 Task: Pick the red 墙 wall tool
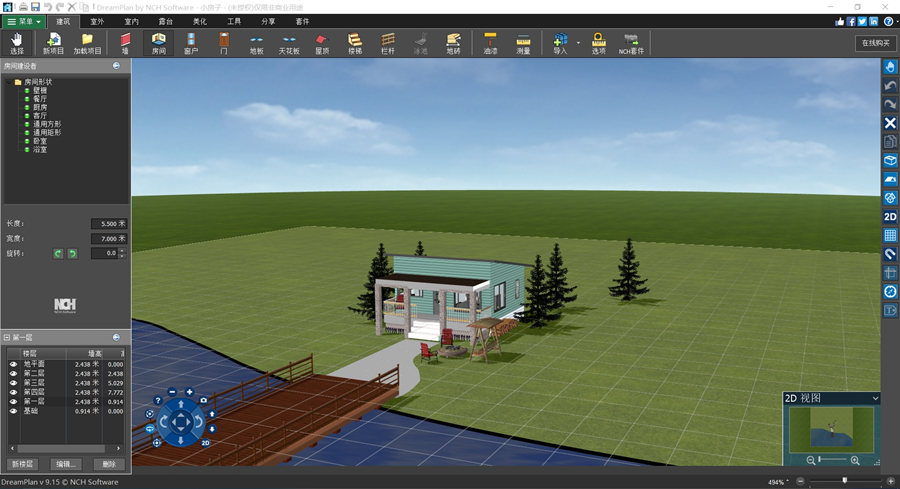(x=125, y=44)
